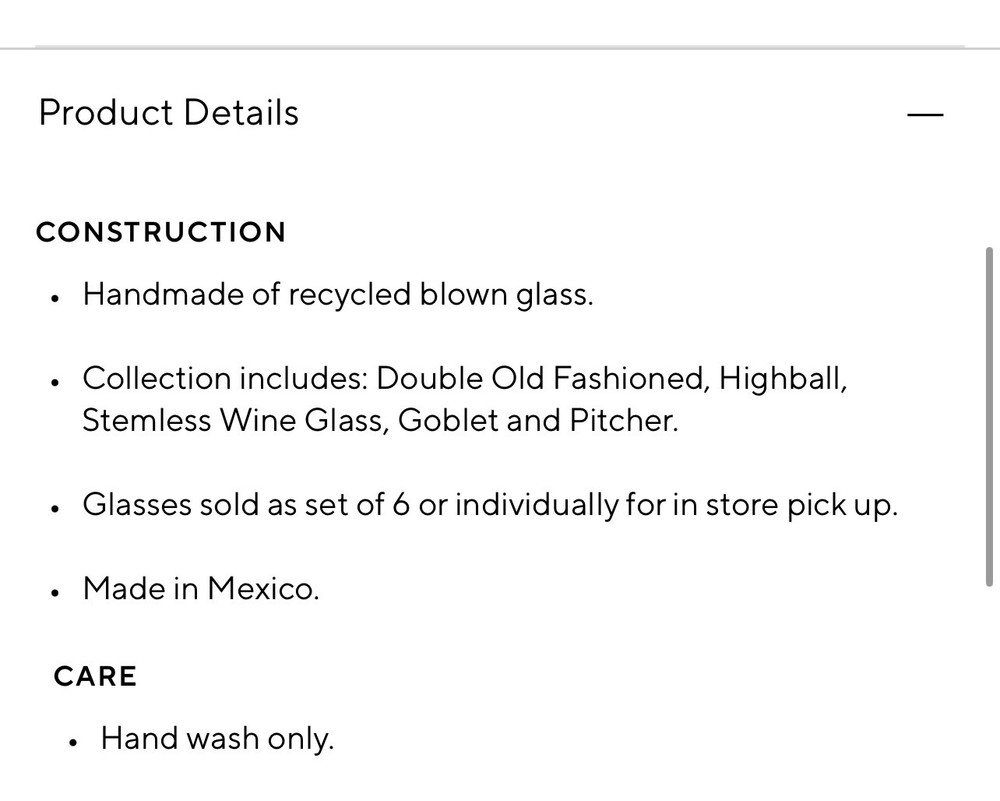Click the bullet before 'Hand wash only'
The height and width of the screenshot is (801, 1000).
point(74,742)
